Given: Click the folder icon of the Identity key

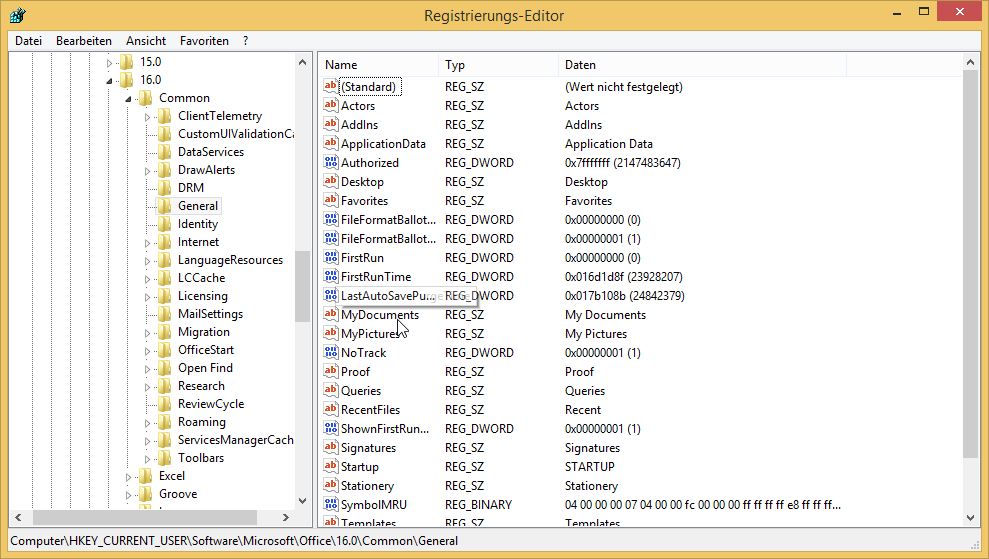Looking at the screenshot, I should (x=165, y=224).
